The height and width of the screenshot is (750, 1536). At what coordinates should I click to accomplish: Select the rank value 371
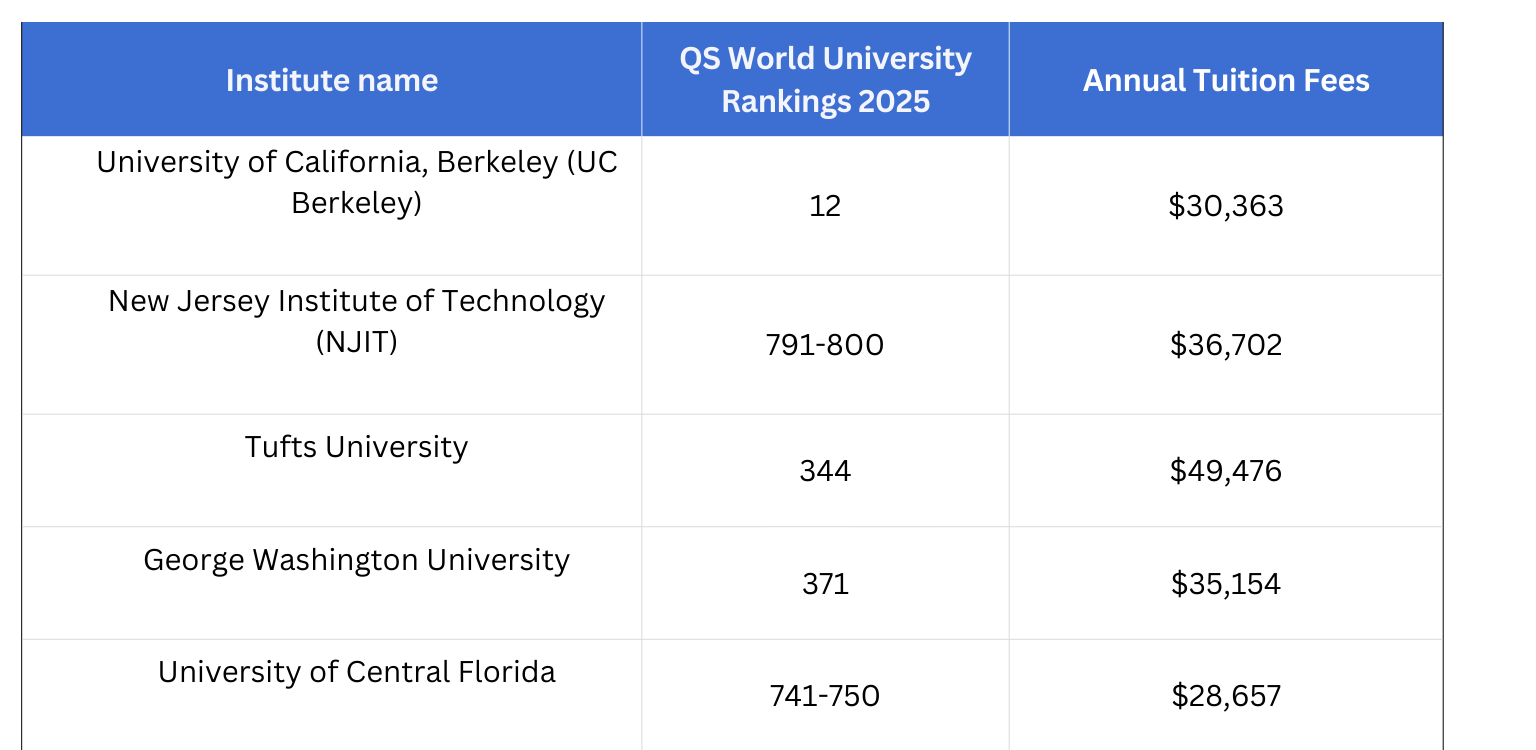coord(825,583)
